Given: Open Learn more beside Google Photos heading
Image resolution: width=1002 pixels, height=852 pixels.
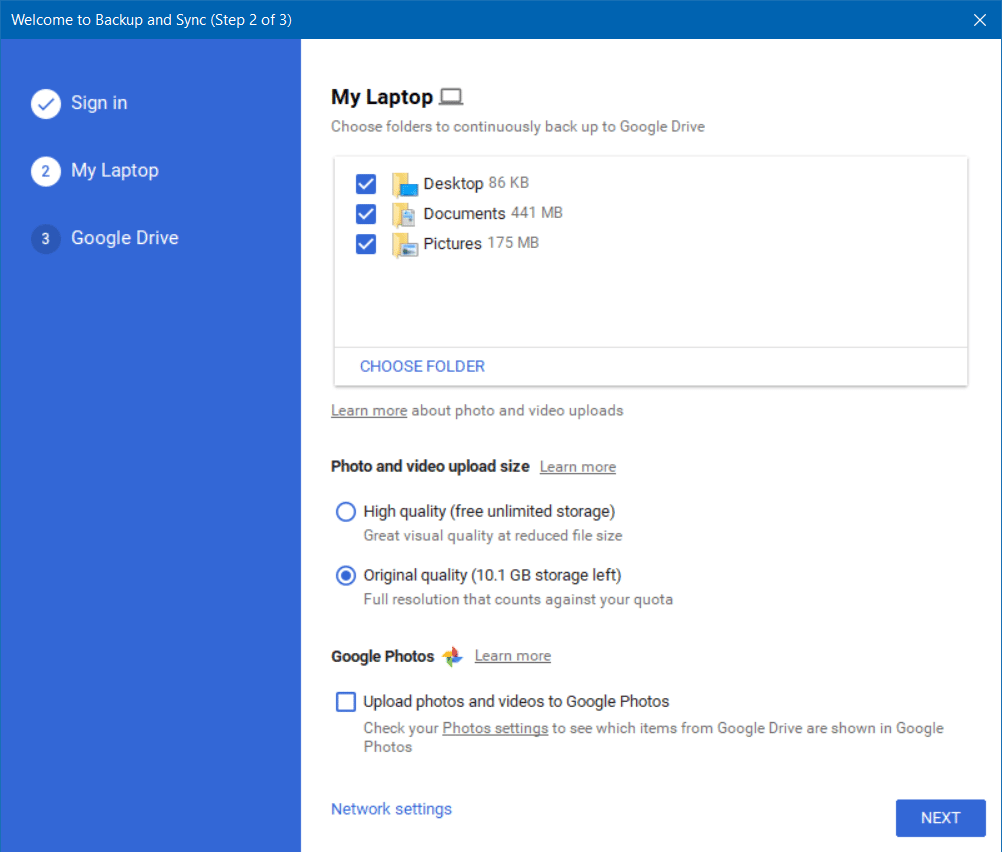Looking at the screenshot, I should [513, 656].
